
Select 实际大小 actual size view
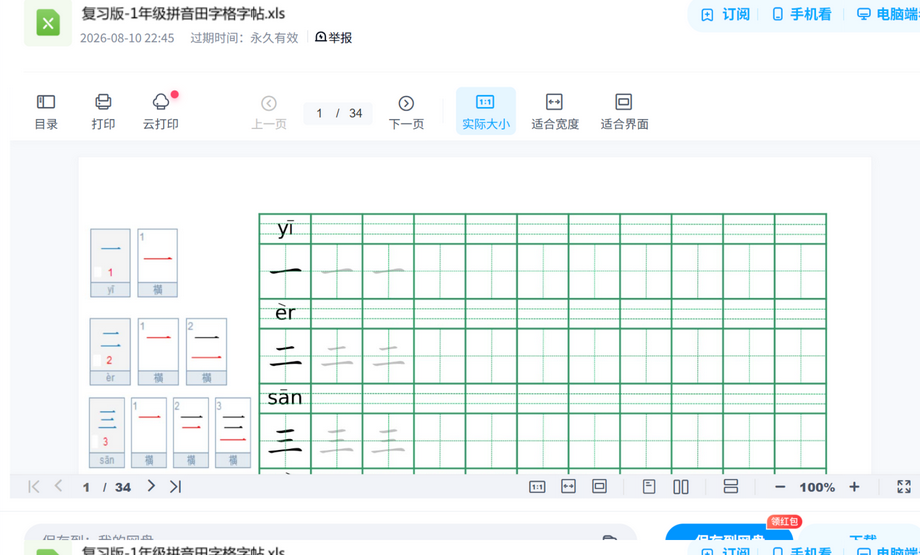point(486,111)
